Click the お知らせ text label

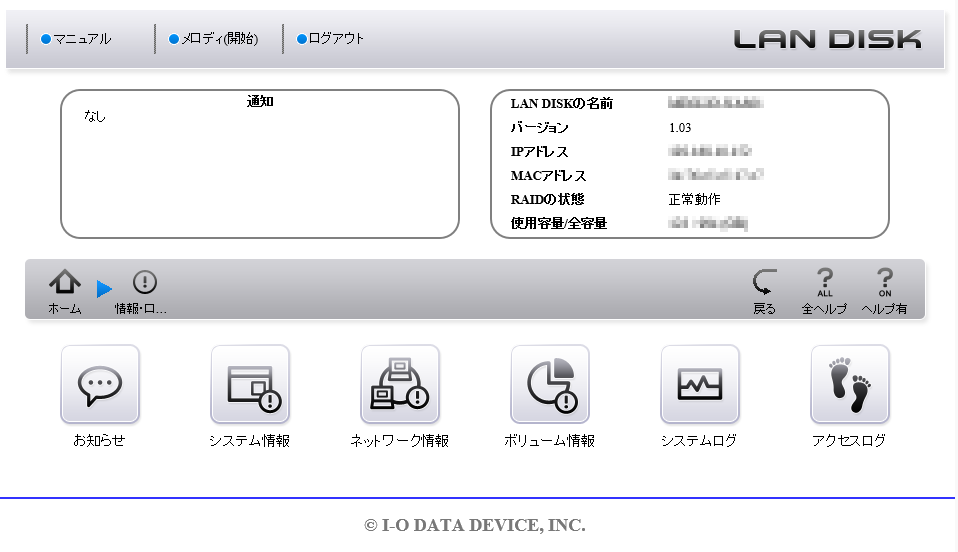pos(99,440)
